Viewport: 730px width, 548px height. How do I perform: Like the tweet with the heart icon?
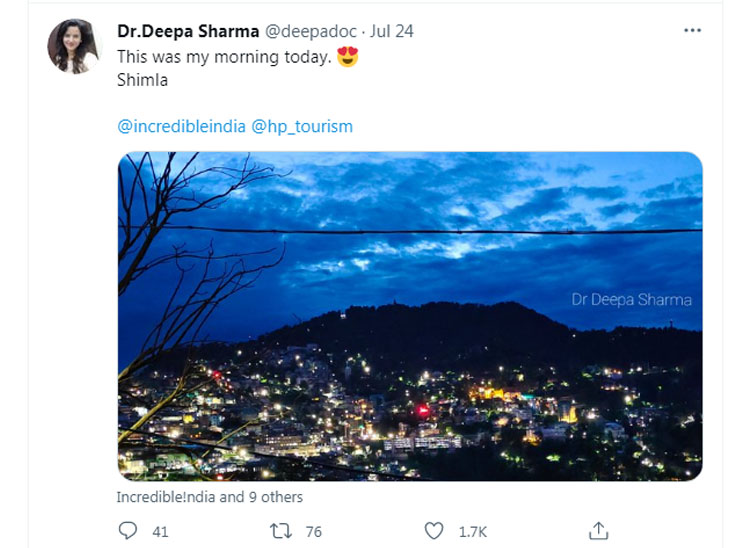point(434,531)
